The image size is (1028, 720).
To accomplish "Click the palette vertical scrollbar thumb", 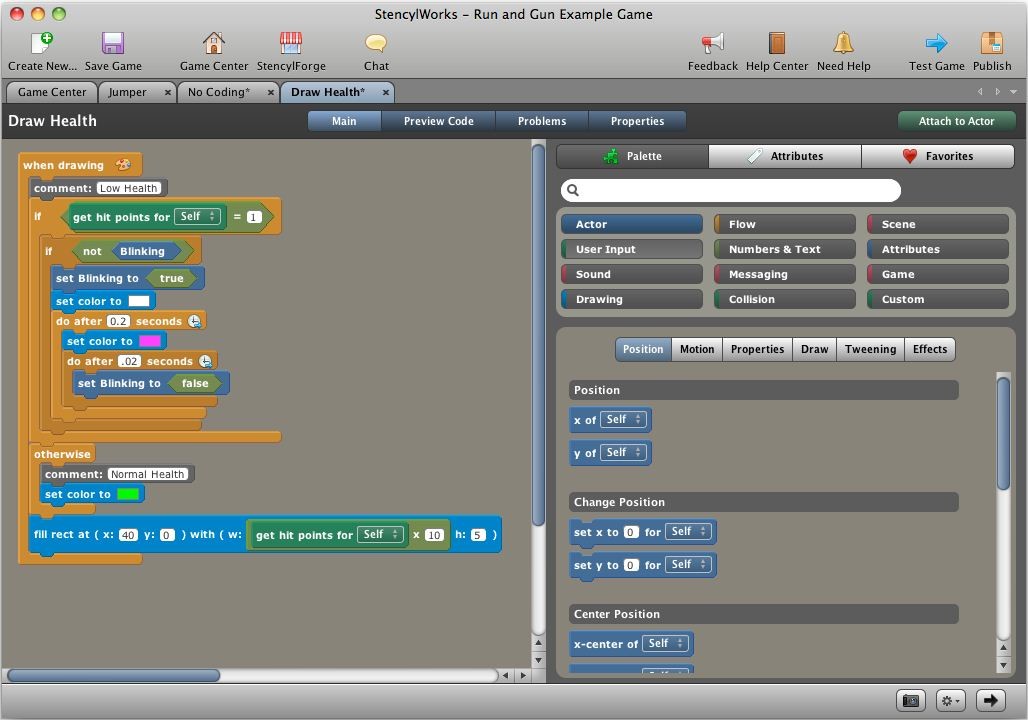I will click(x=1002, y=433).
